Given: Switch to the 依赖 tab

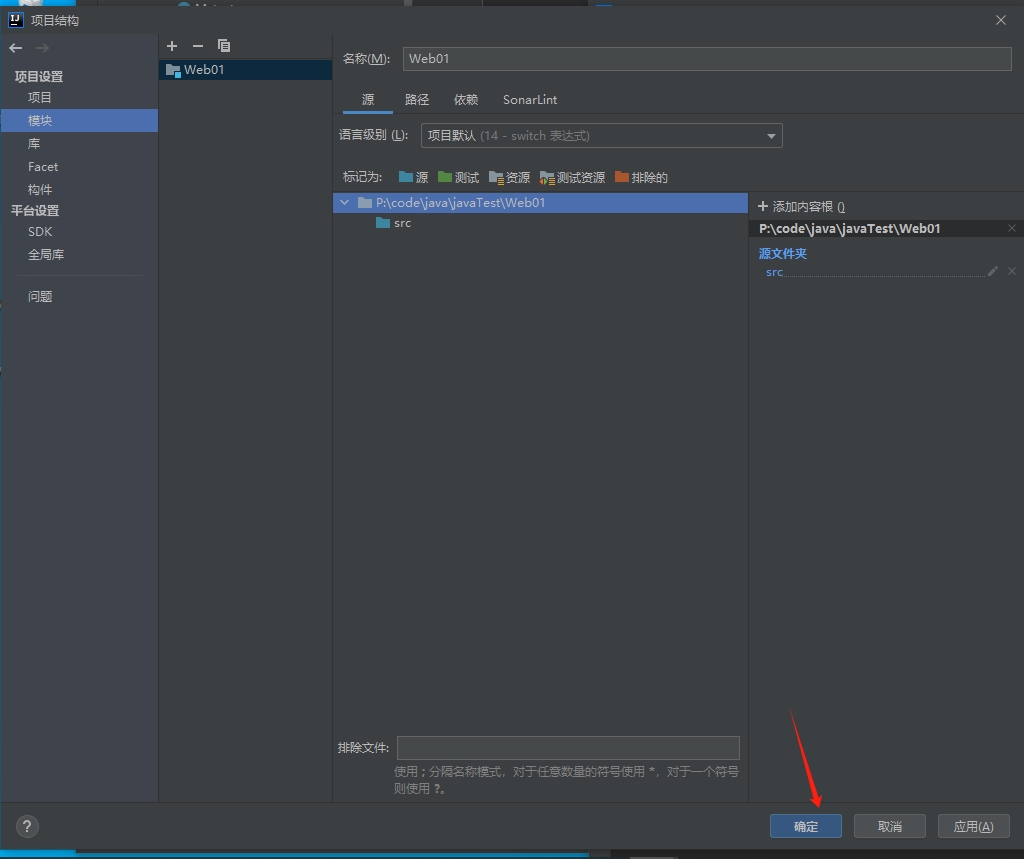Looking at the screenshot, I should click(466, 100).
